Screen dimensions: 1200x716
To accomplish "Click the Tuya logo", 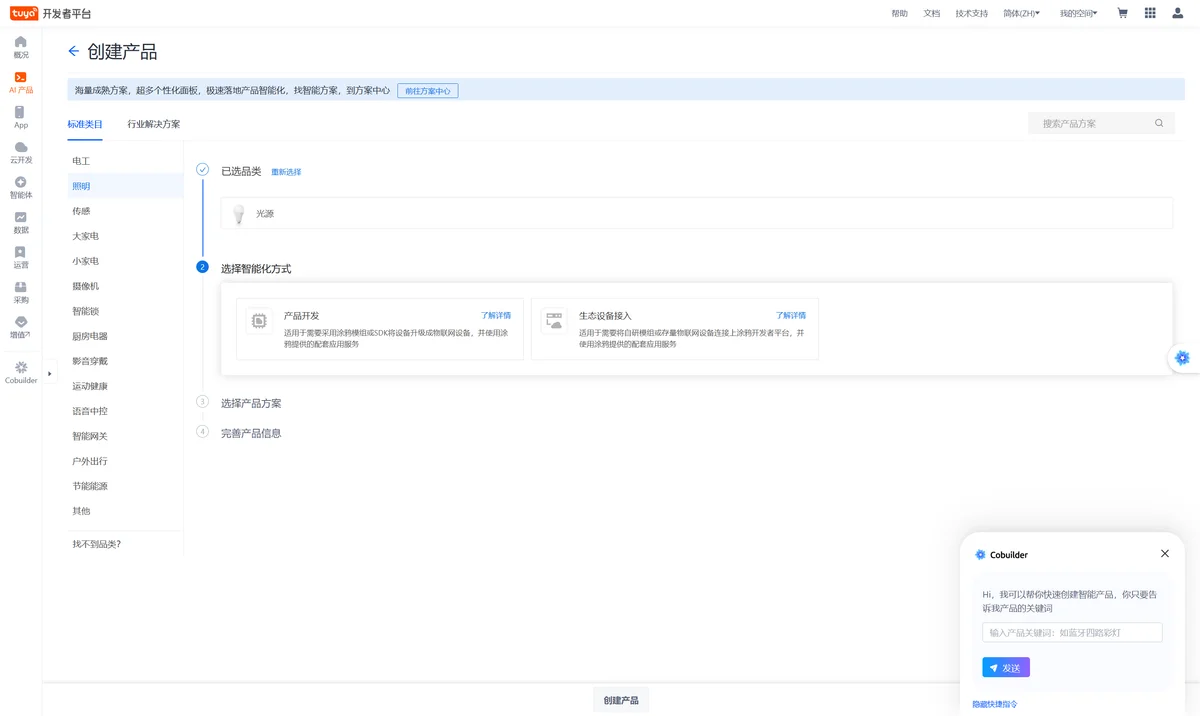I will click(24, 13).
